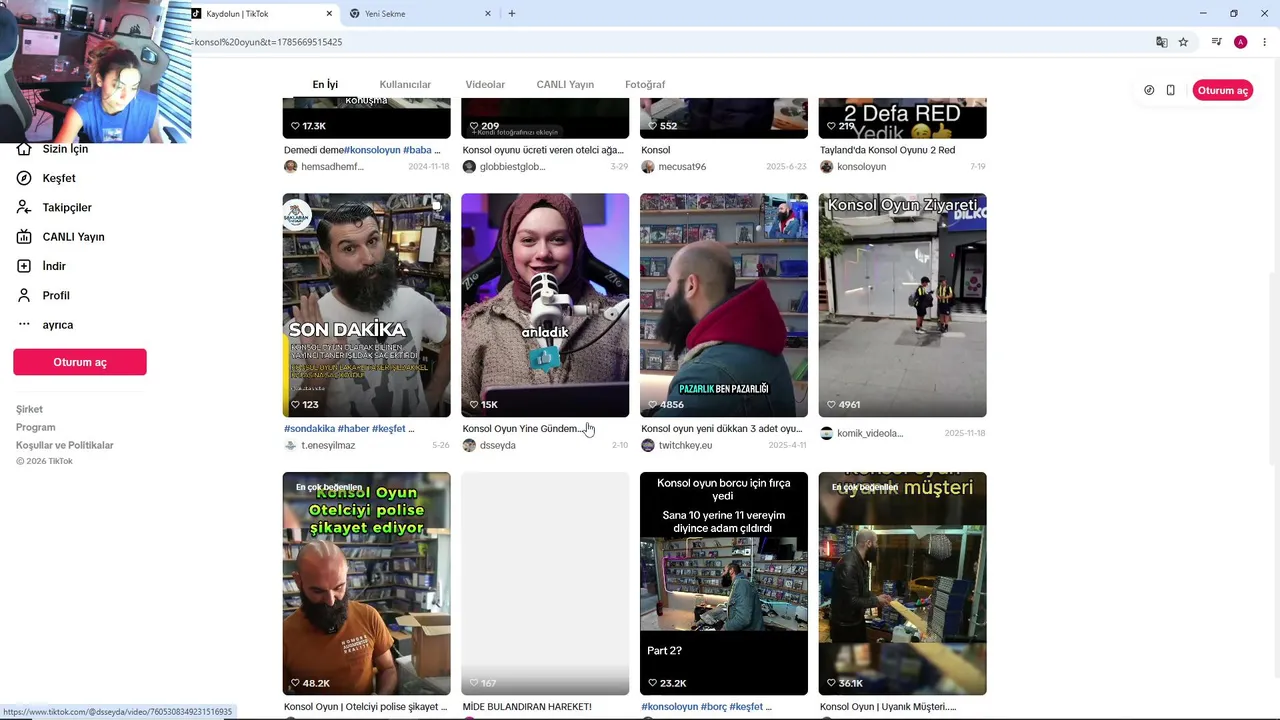
Task: Click the phone app icon in header
Action: [x=1170, y=90]
